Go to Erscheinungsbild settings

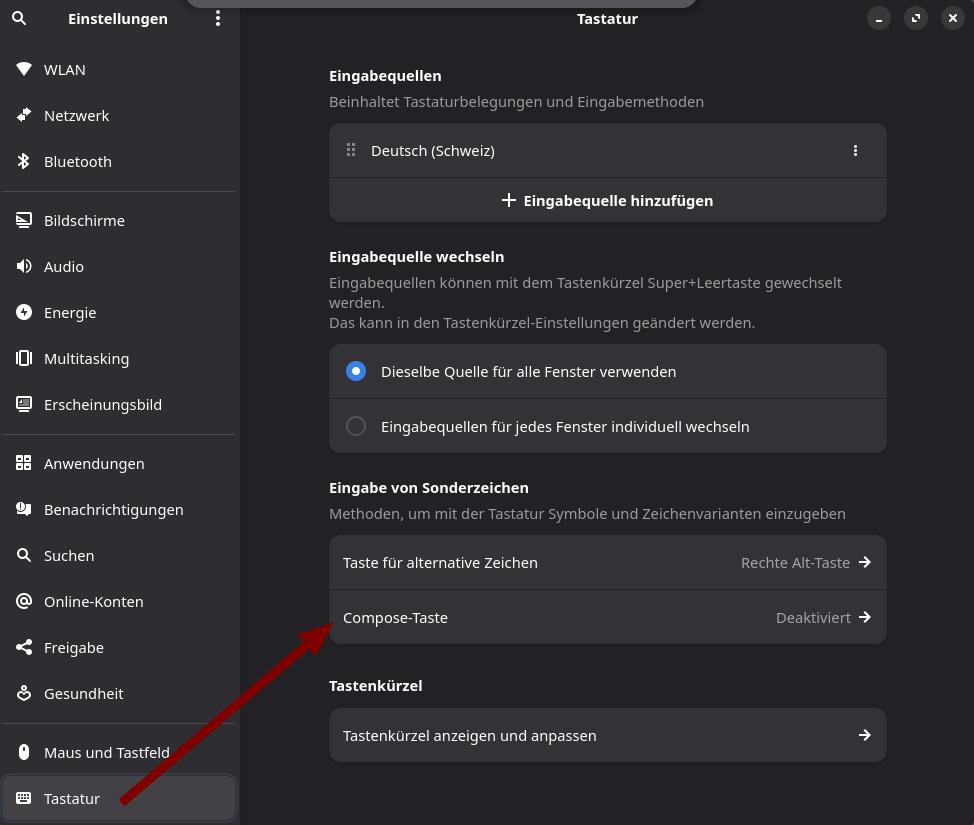tap(102, 404)
